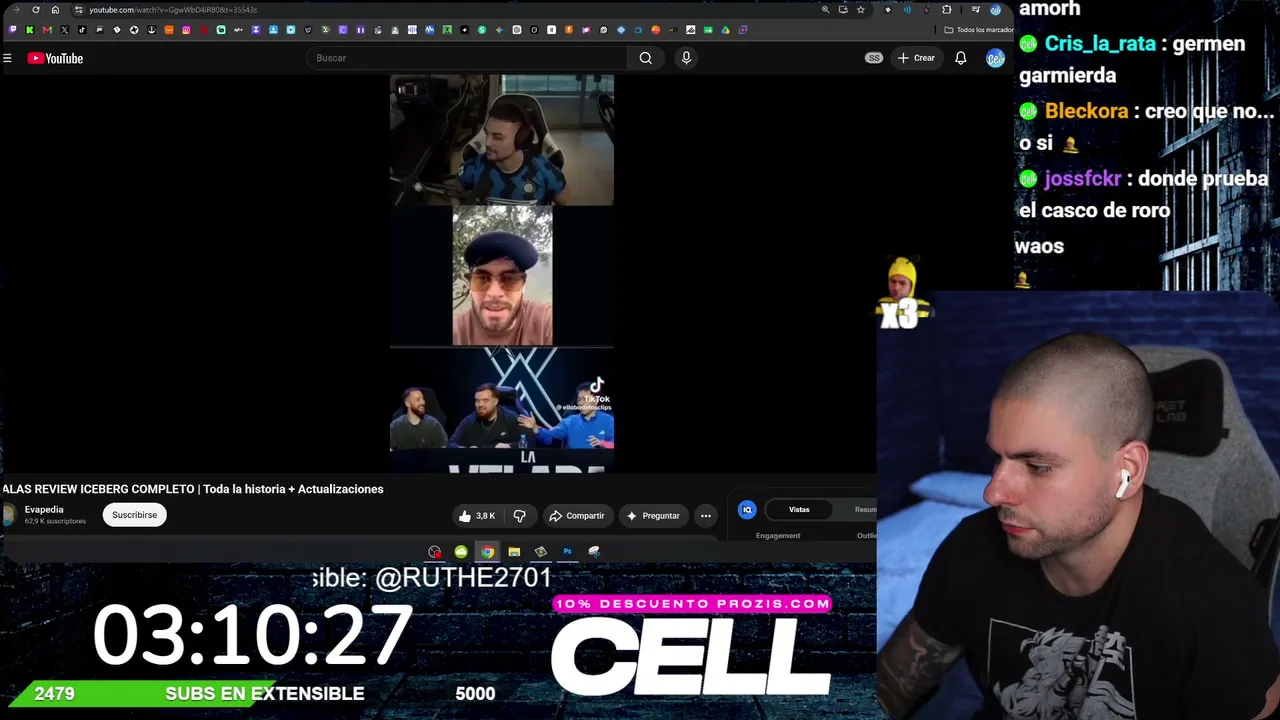Open the page zoom magnifier in address bar
Screen dimensions: 1280x720
click(825, 10)
